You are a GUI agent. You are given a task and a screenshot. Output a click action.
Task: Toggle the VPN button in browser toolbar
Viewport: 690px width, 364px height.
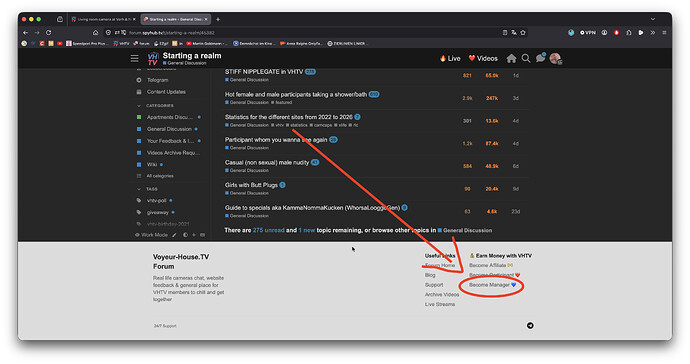point(588,33)
